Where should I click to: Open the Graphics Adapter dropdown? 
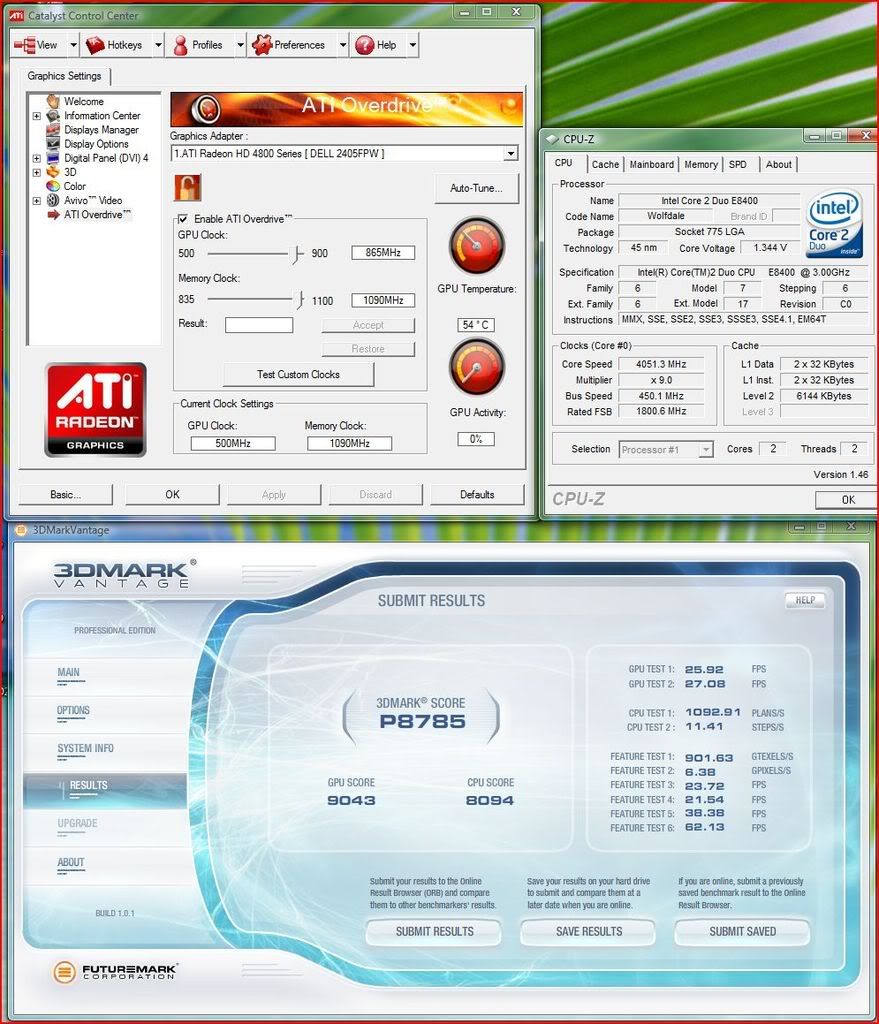510,153
